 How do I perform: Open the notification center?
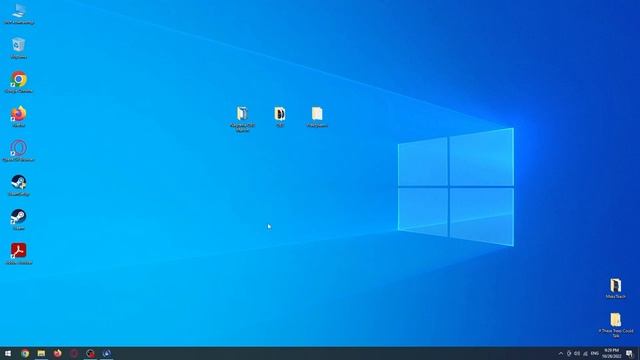tap(629, 353)
